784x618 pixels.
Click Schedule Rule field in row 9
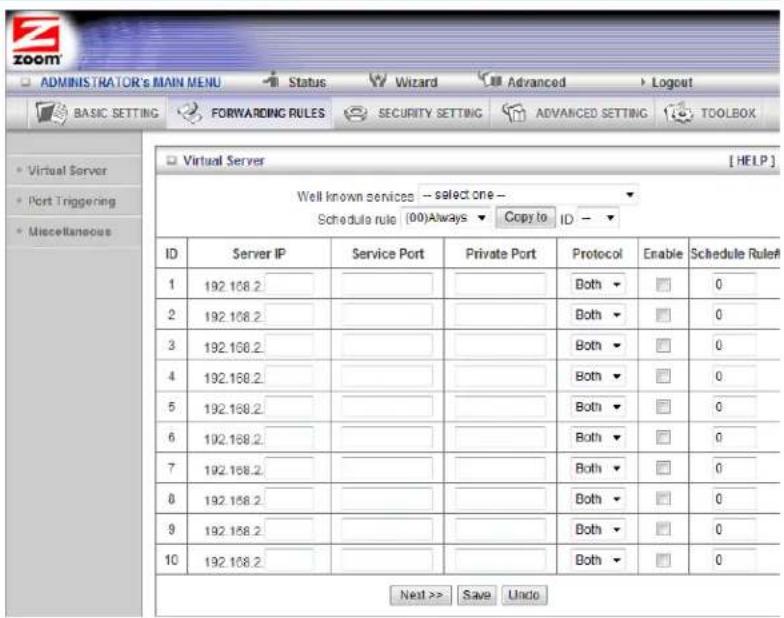click(734, 530)
